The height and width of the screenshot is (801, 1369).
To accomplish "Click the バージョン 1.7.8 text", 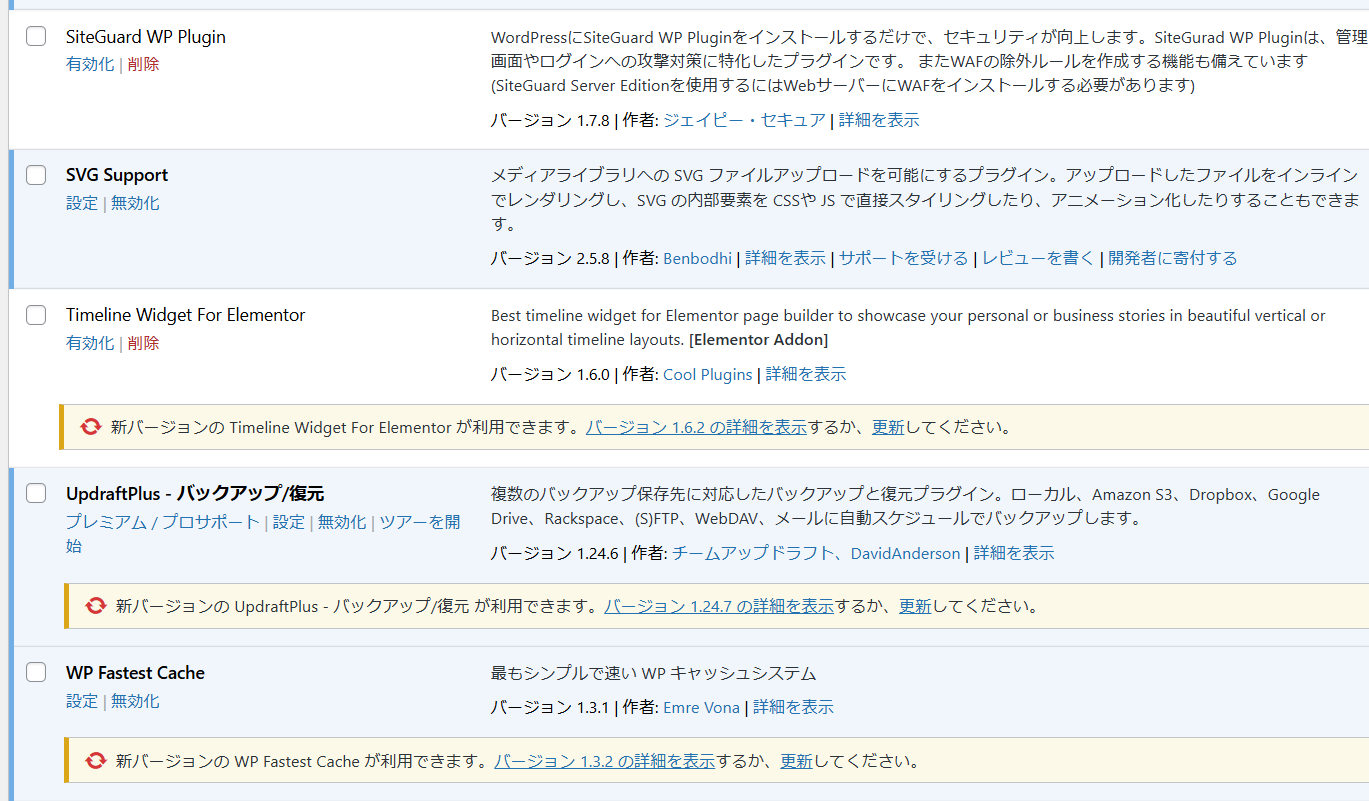I will 550,120.
